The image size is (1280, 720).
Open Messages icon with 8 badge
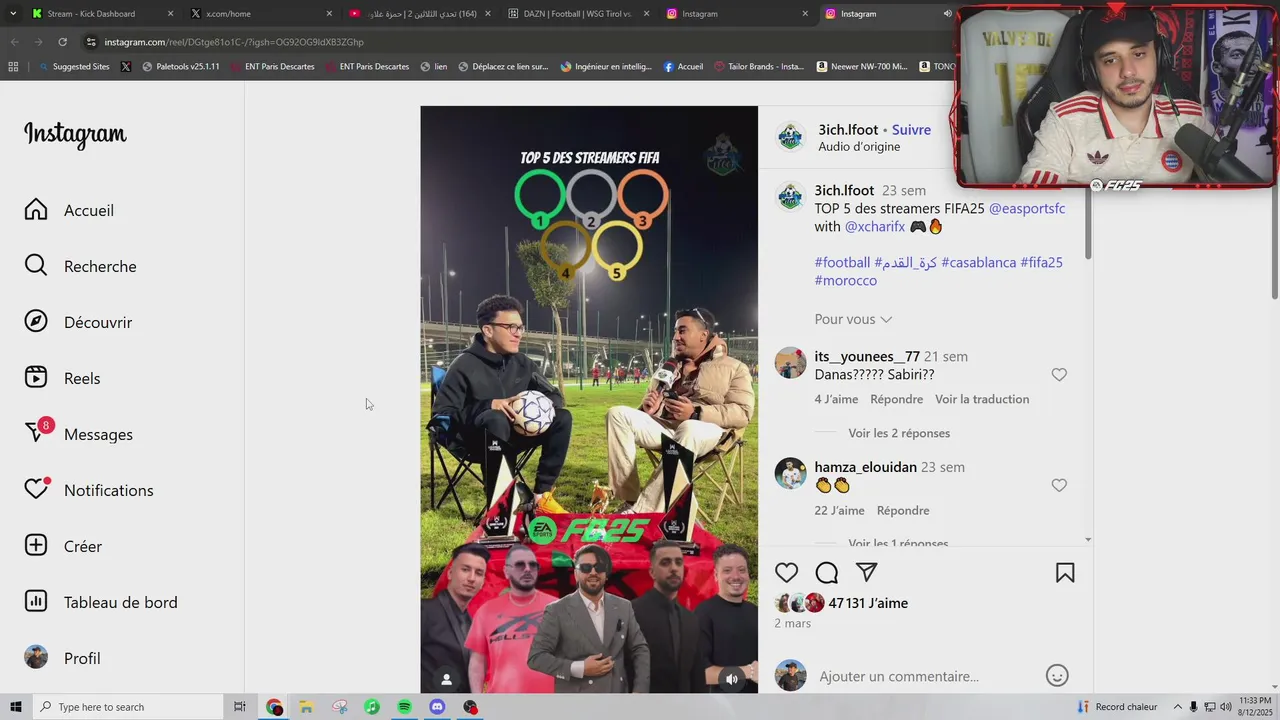point(36,432)
